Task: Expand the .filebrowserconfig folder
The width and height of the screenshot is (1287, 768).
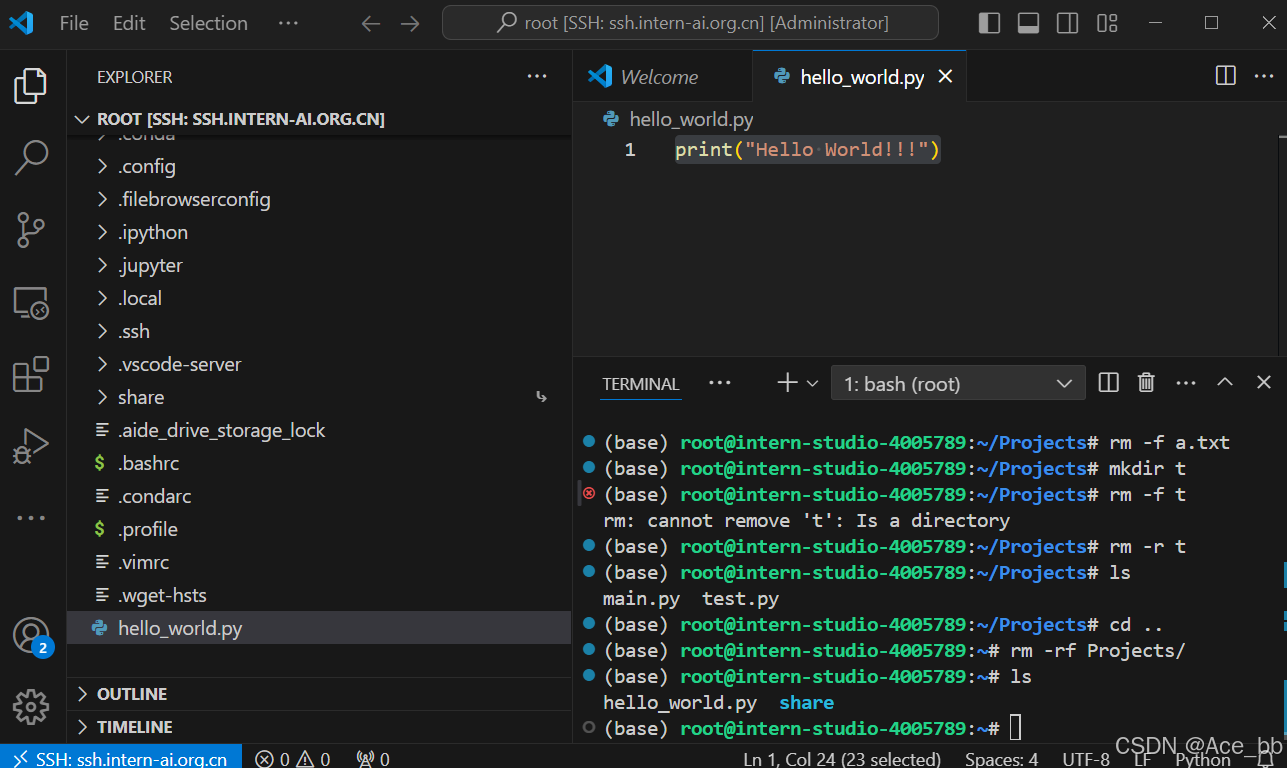Action: 319,199
